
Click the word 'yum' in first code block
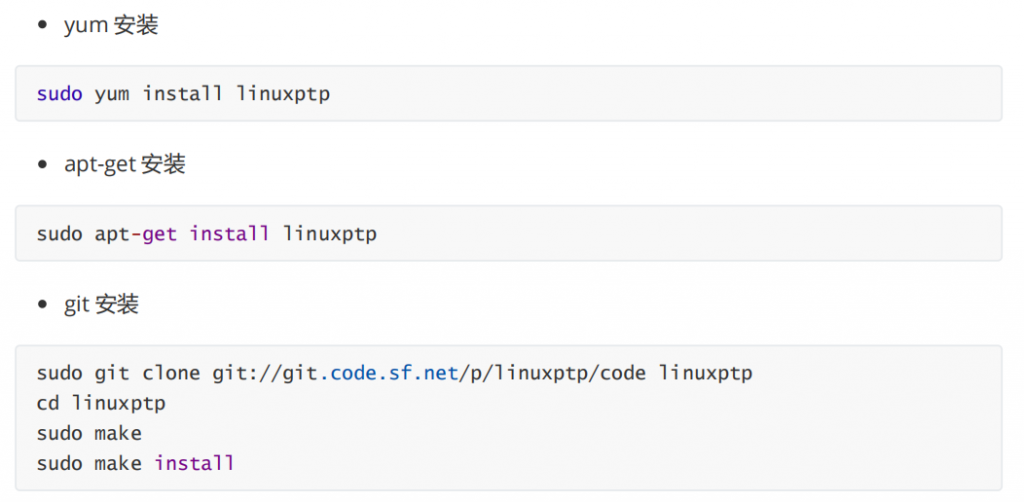(112, 94)
